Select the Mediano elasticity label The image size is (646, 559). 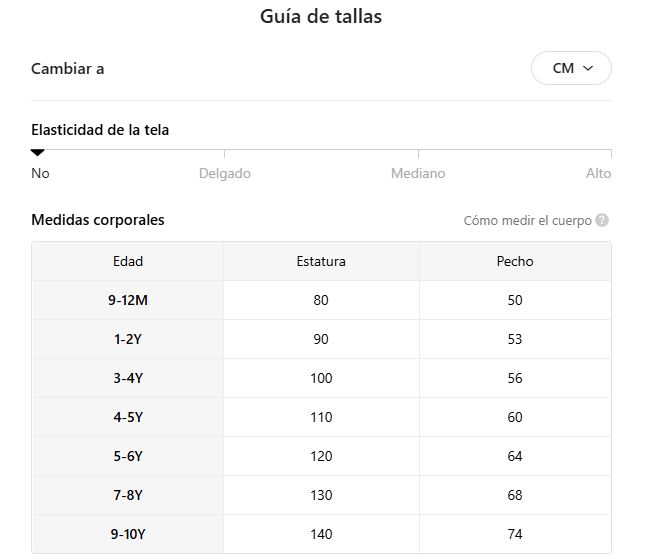tap(418, 174)
